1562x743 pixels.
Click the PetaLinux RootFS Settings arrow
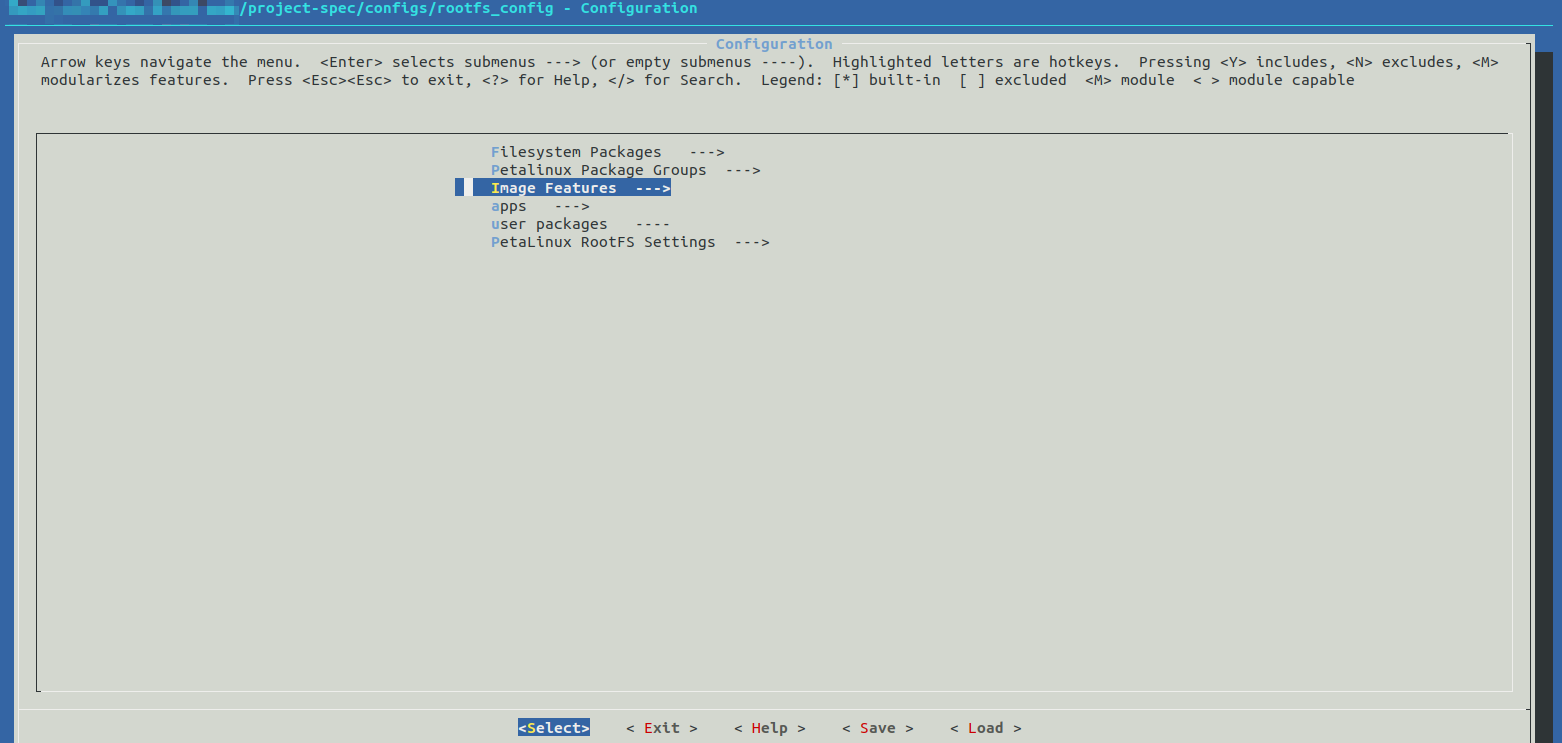tap(751, 242)
